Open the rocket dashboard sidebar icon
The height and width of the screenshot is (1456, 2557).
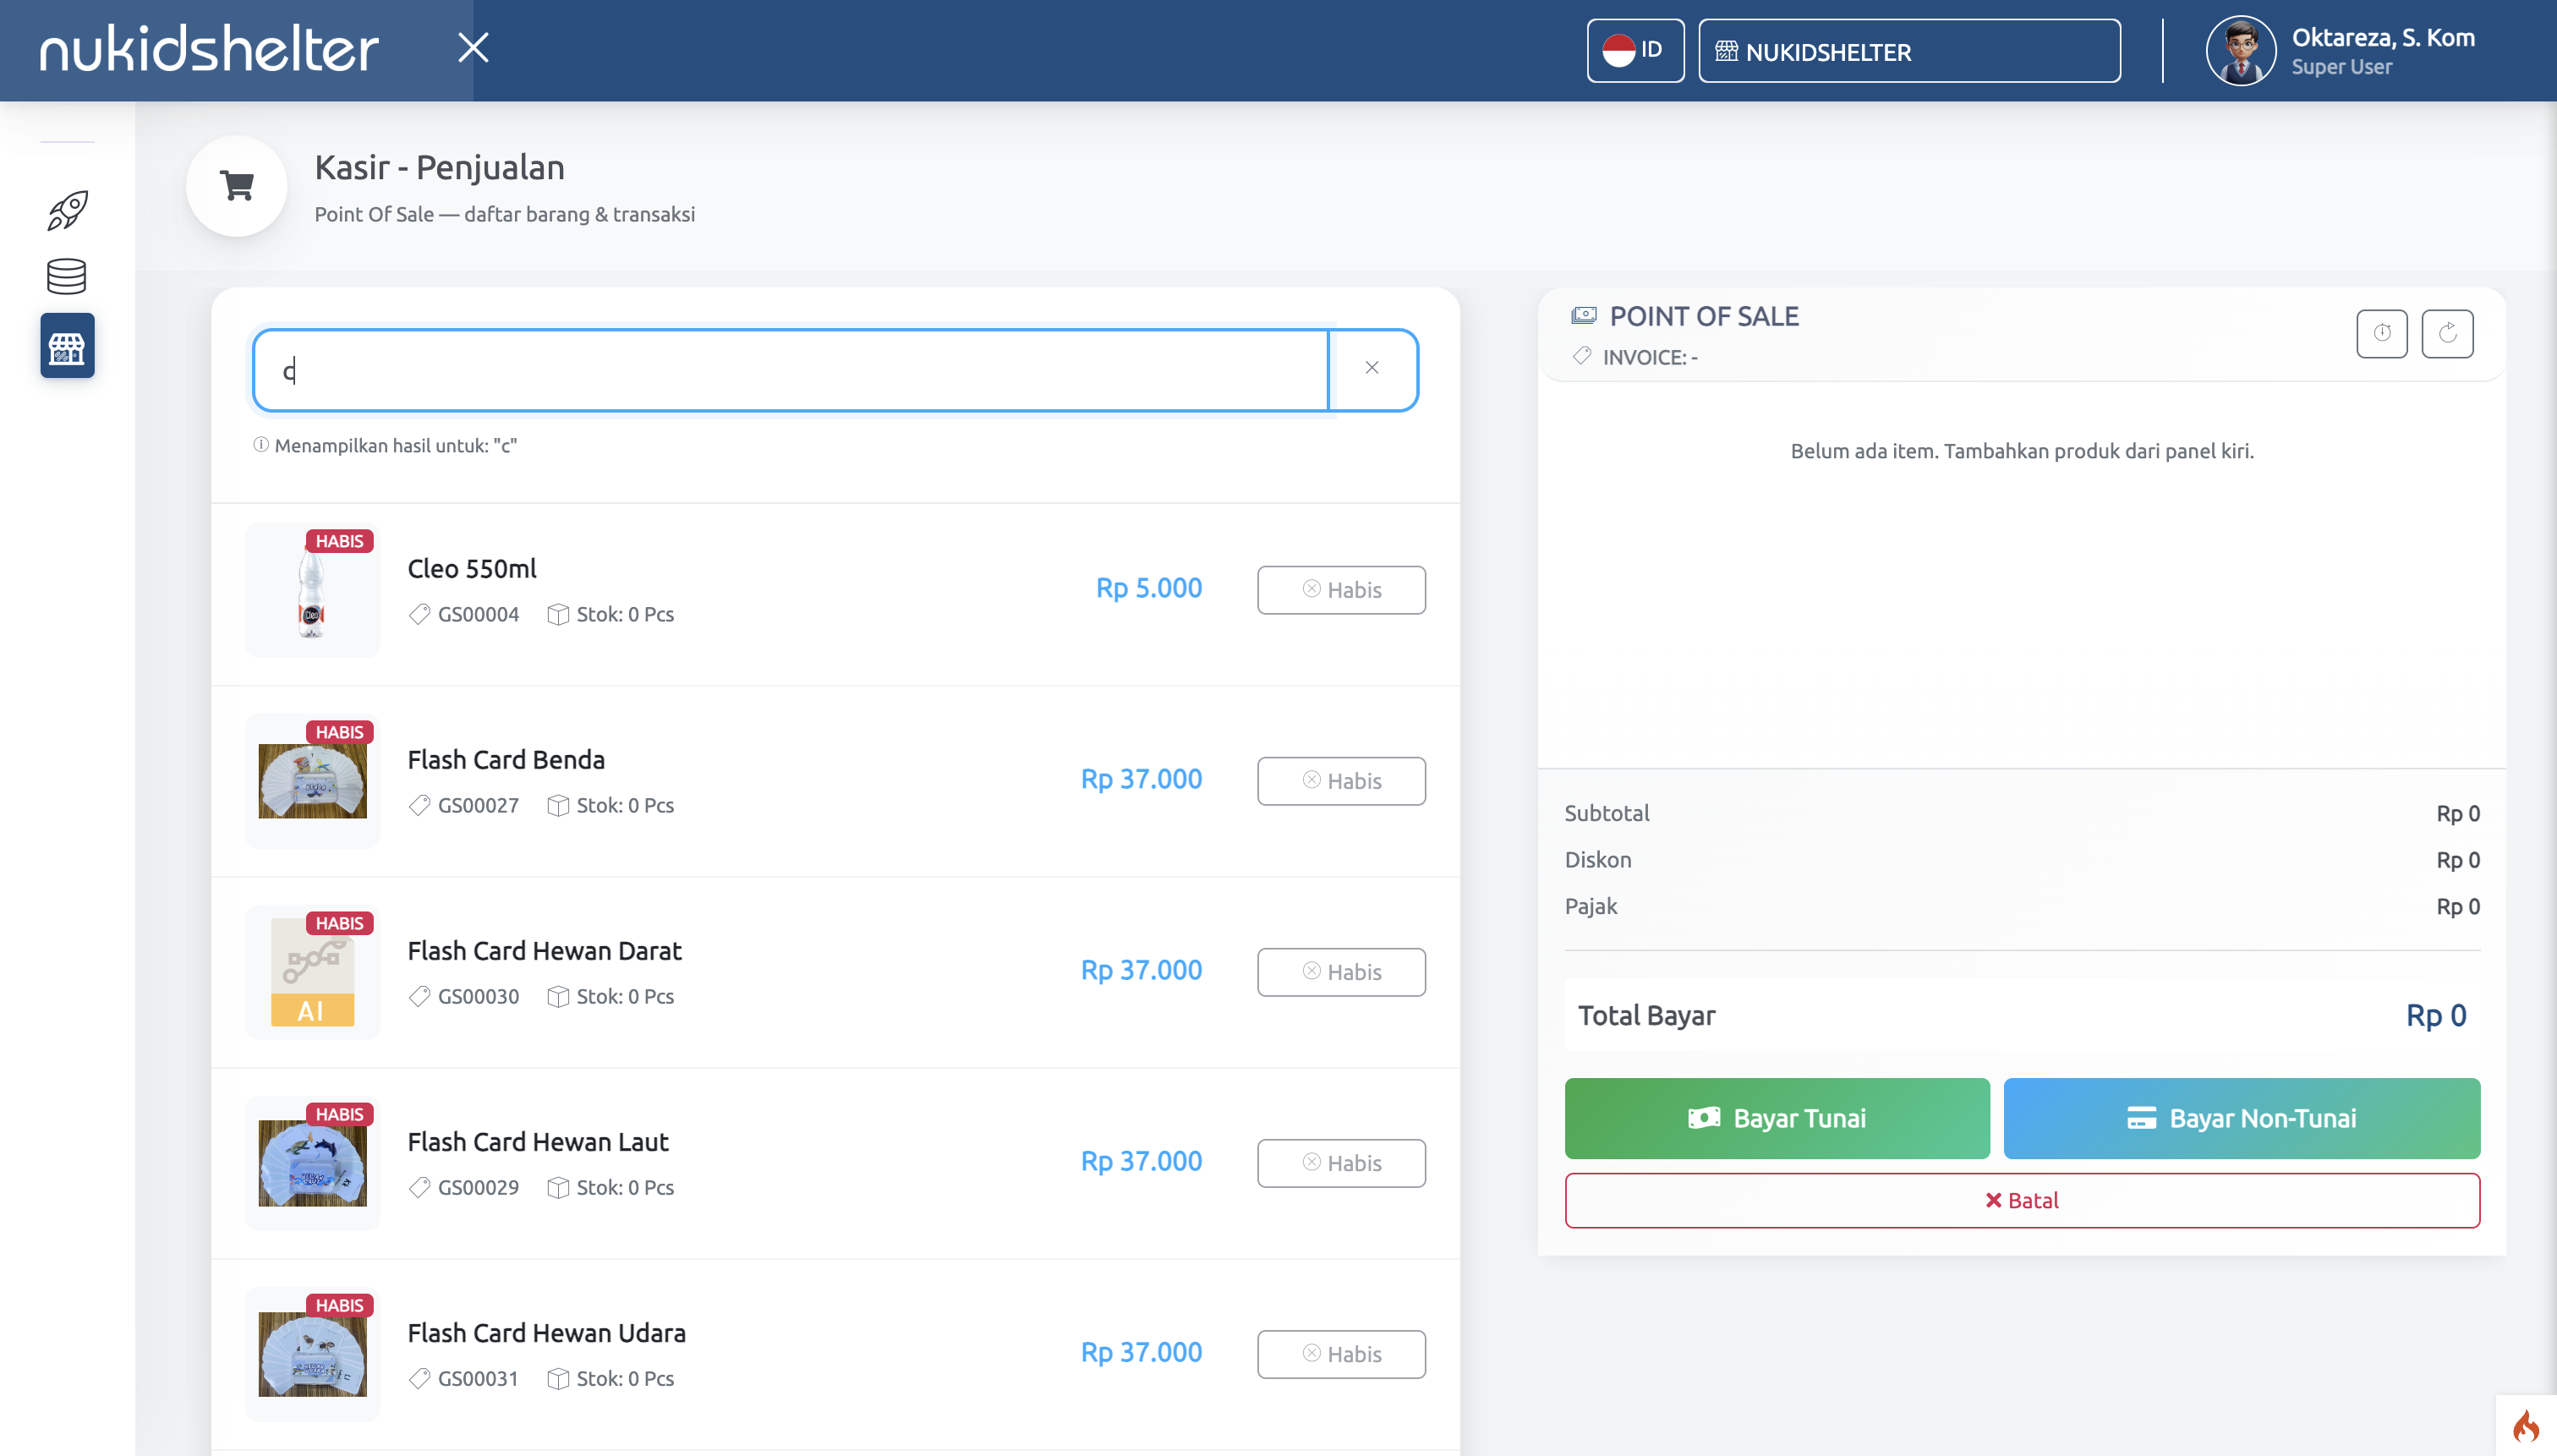(x=67, y=209)
